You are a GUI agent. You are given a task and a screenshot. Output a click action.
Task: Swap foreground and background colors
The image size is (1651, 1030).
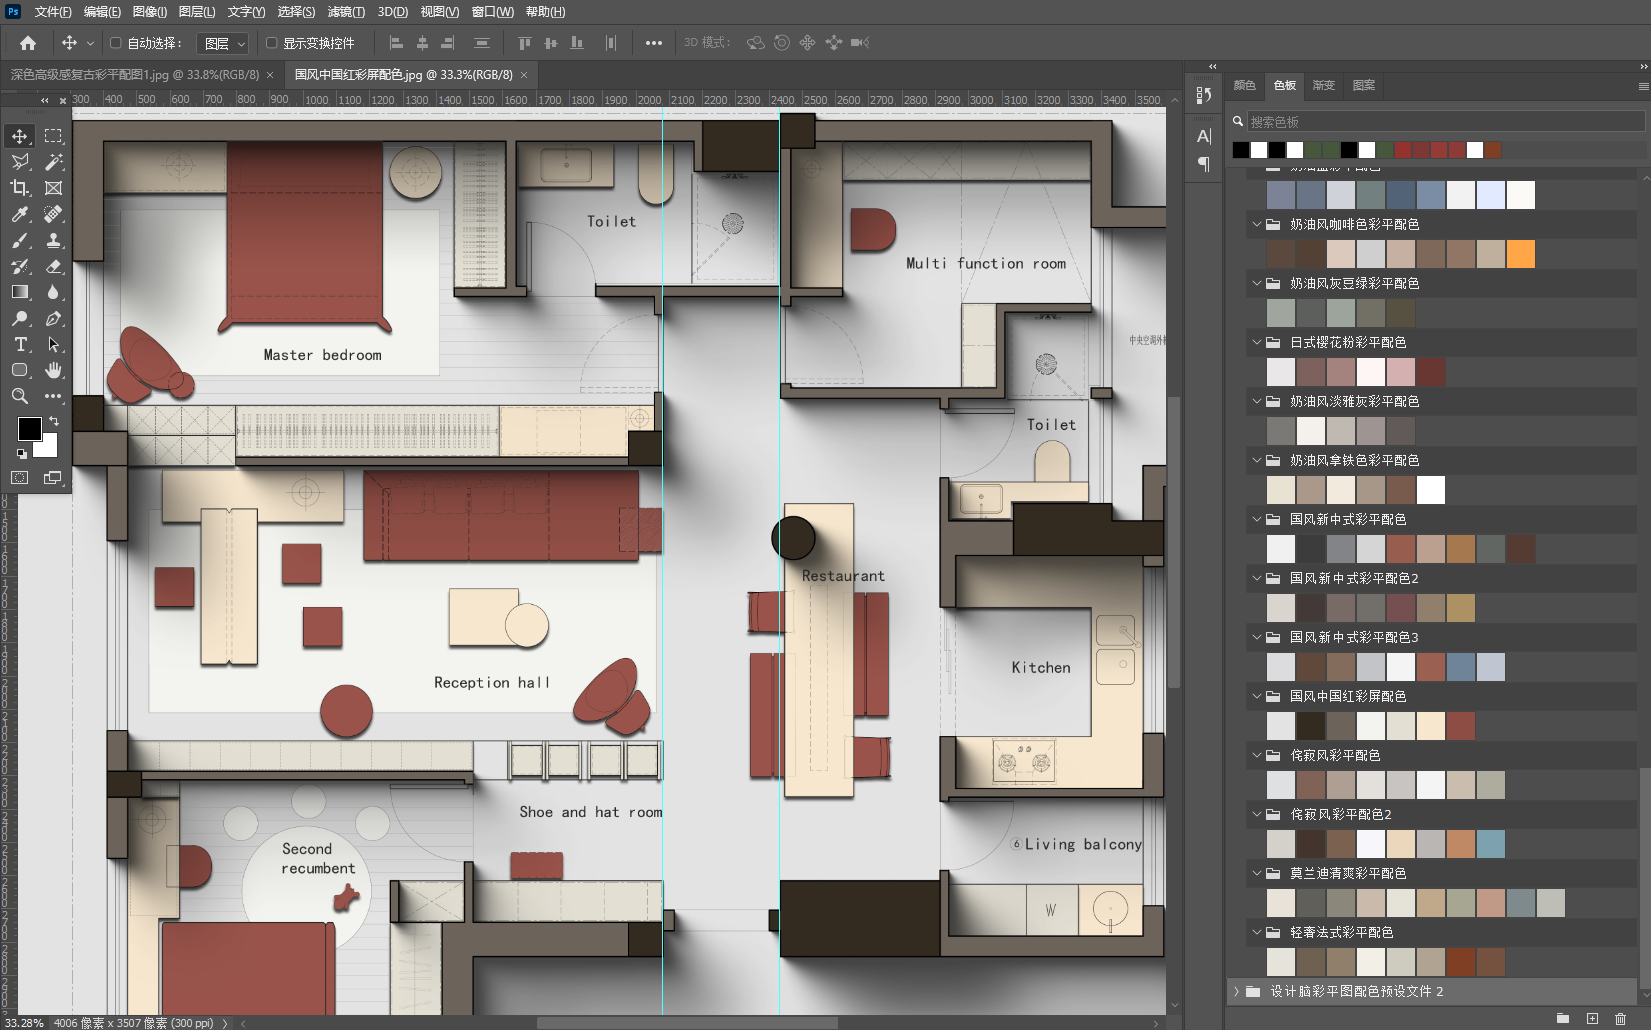(x=54, y=421)
